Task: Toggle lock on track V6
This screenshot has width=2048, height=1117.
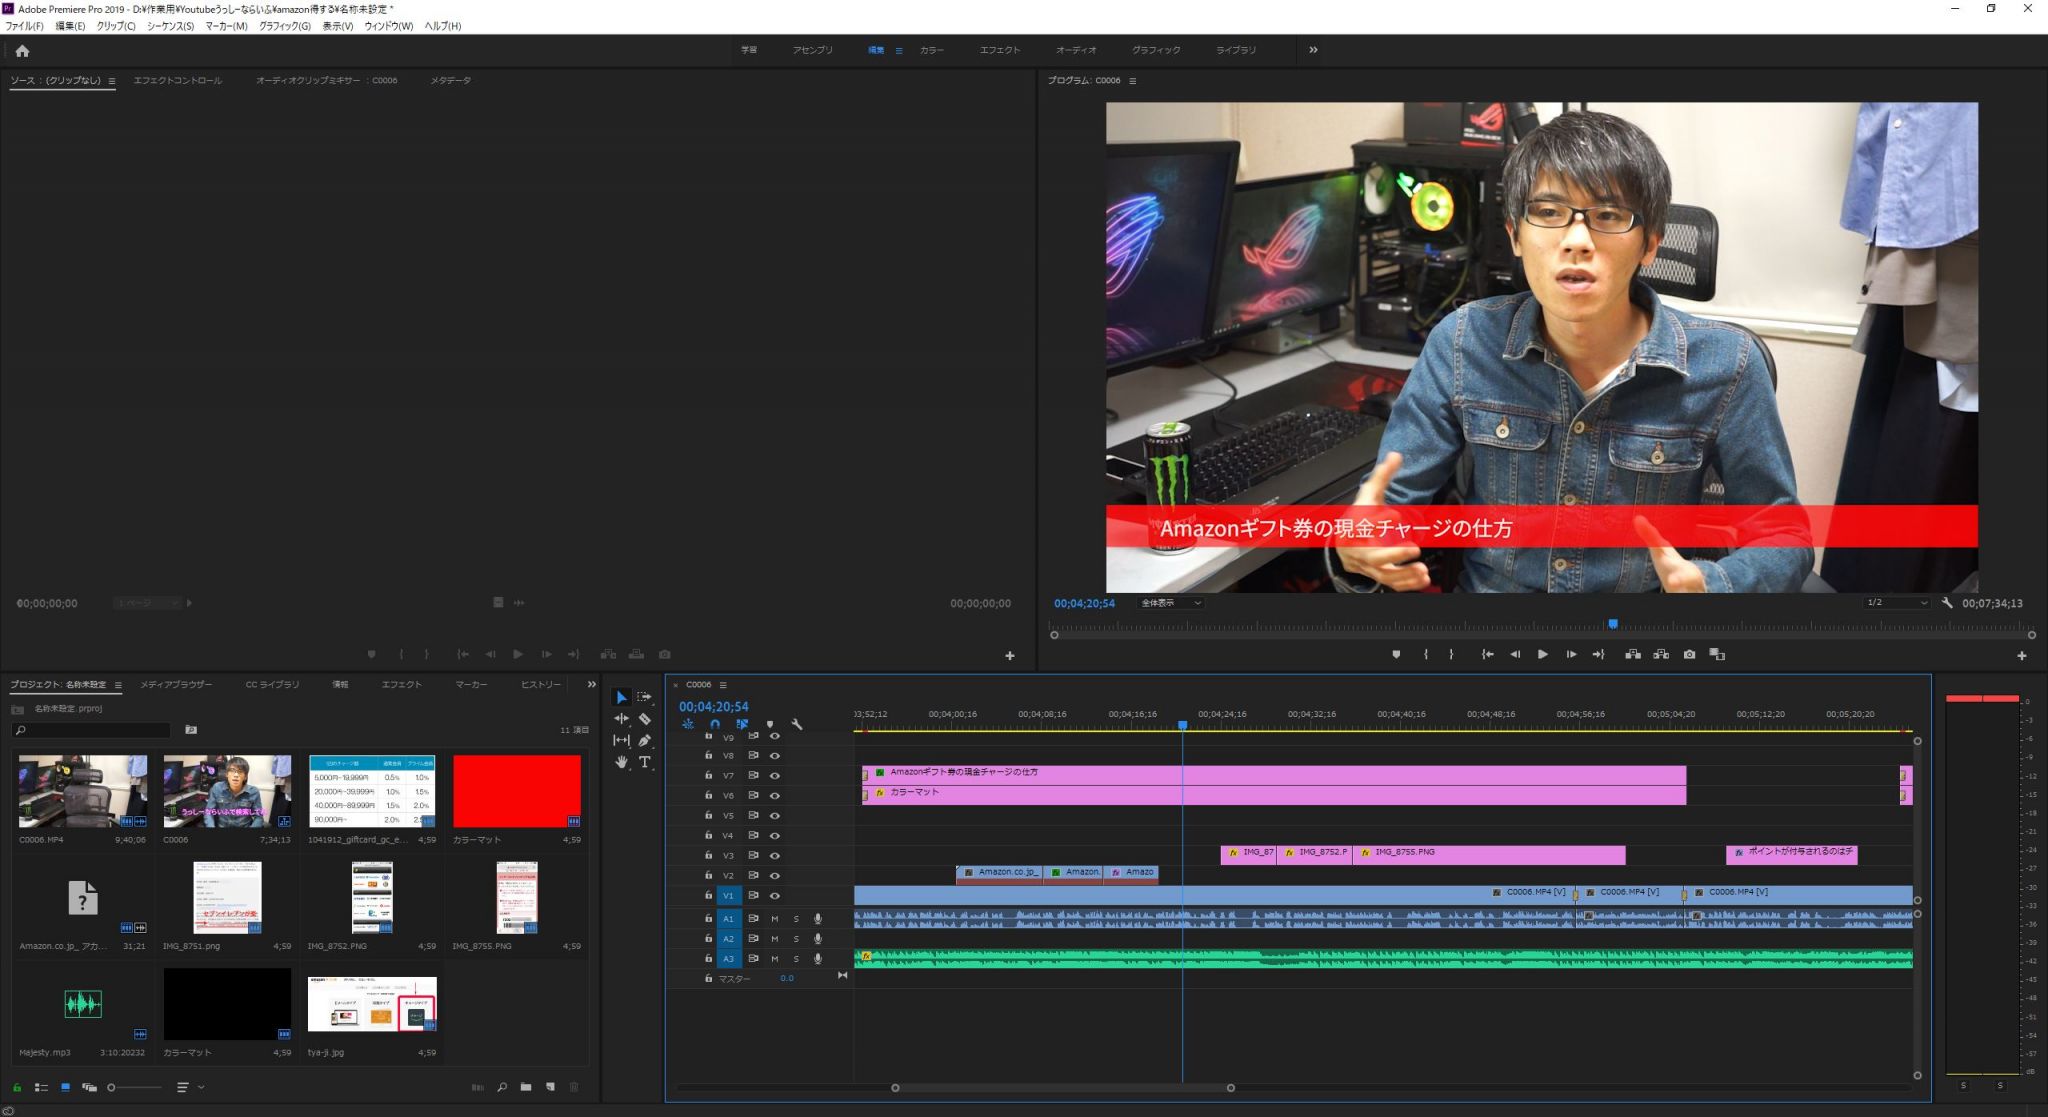Action: (708, 795)
